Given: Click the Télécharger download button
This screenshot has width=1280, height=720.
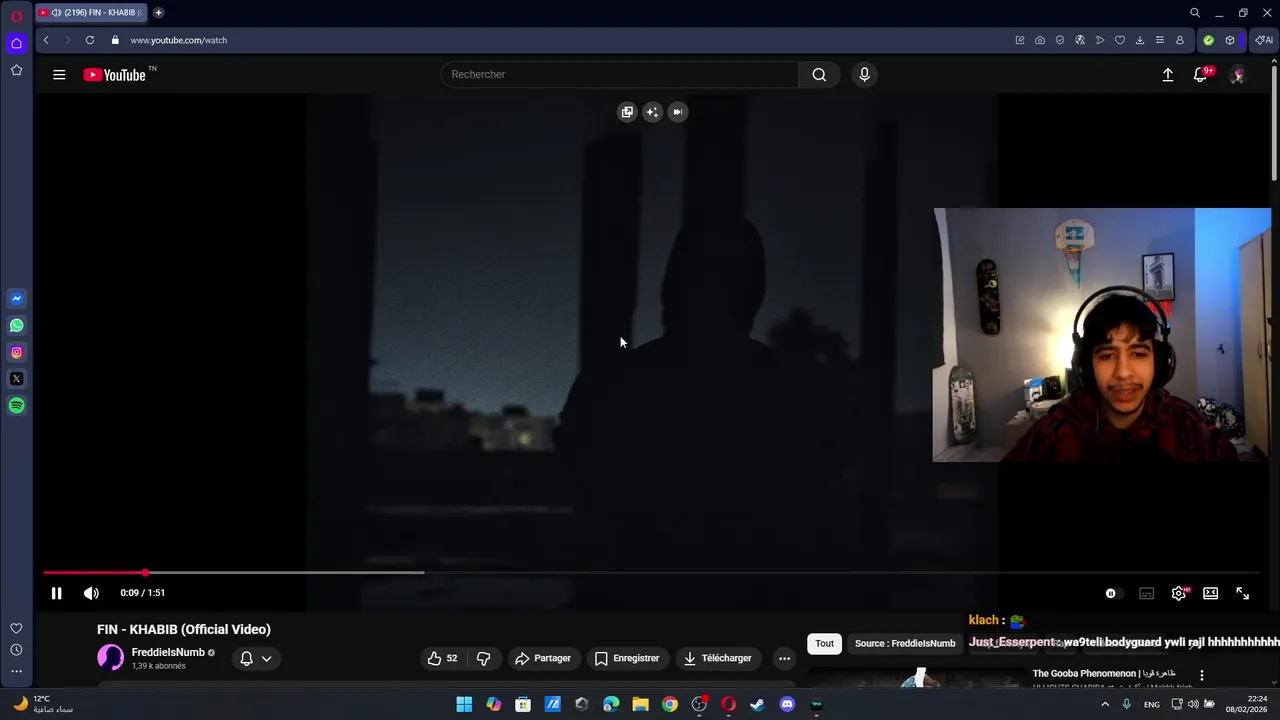Looking at the screenshot, I should coord(717,658).
